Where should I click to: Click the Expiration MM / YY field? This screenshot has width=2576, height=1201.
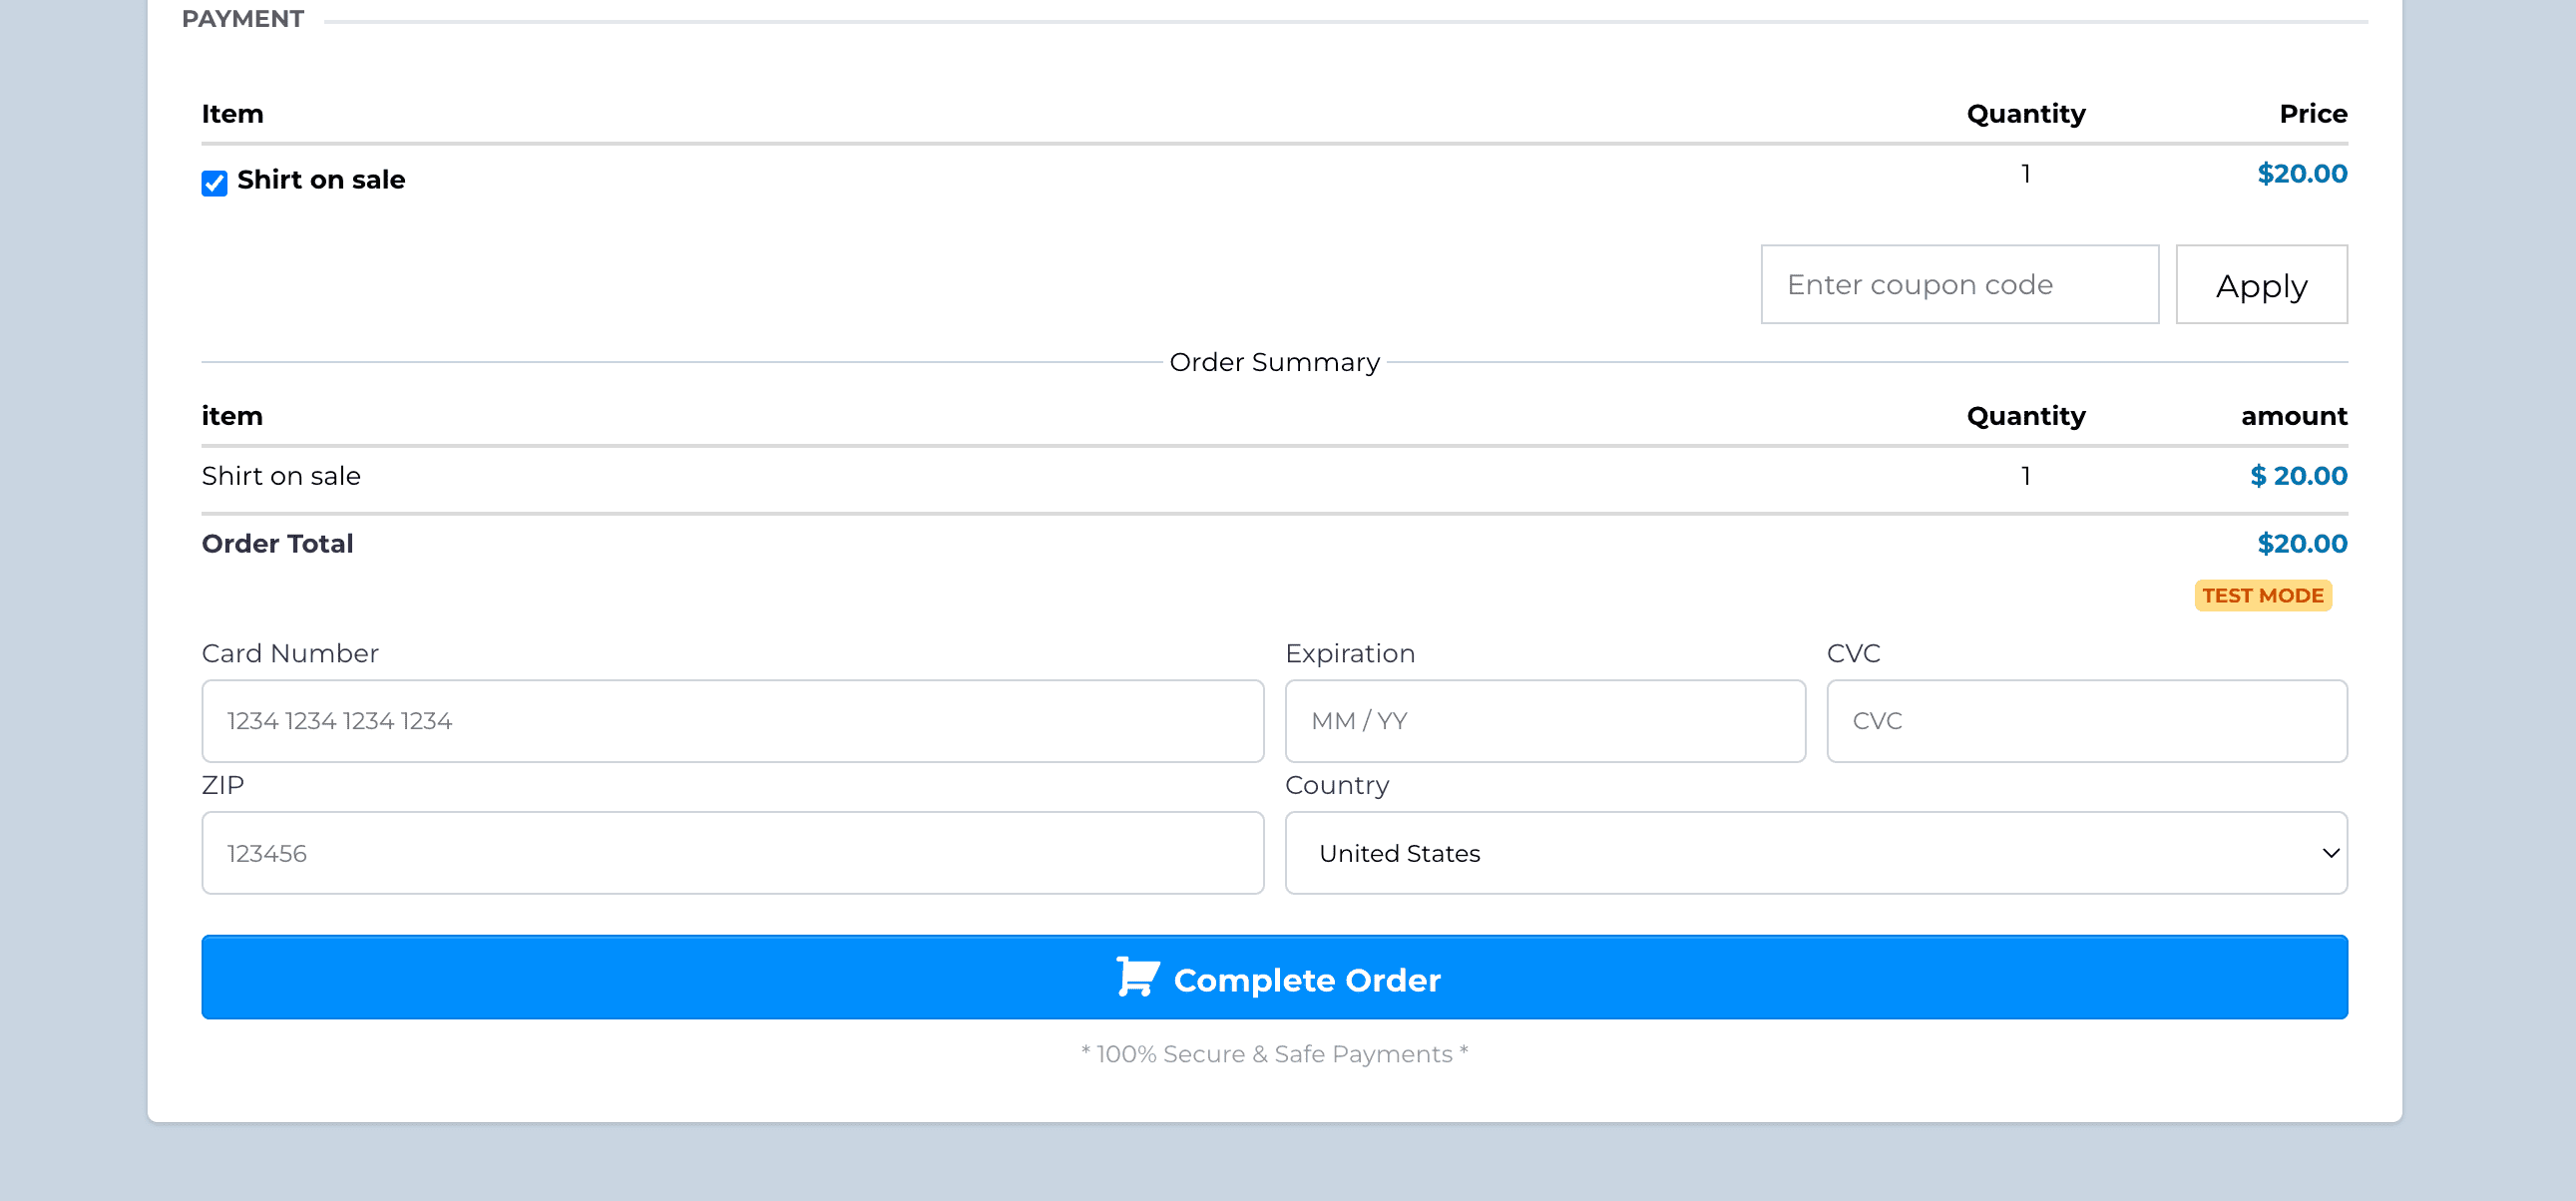[1545, 721]
